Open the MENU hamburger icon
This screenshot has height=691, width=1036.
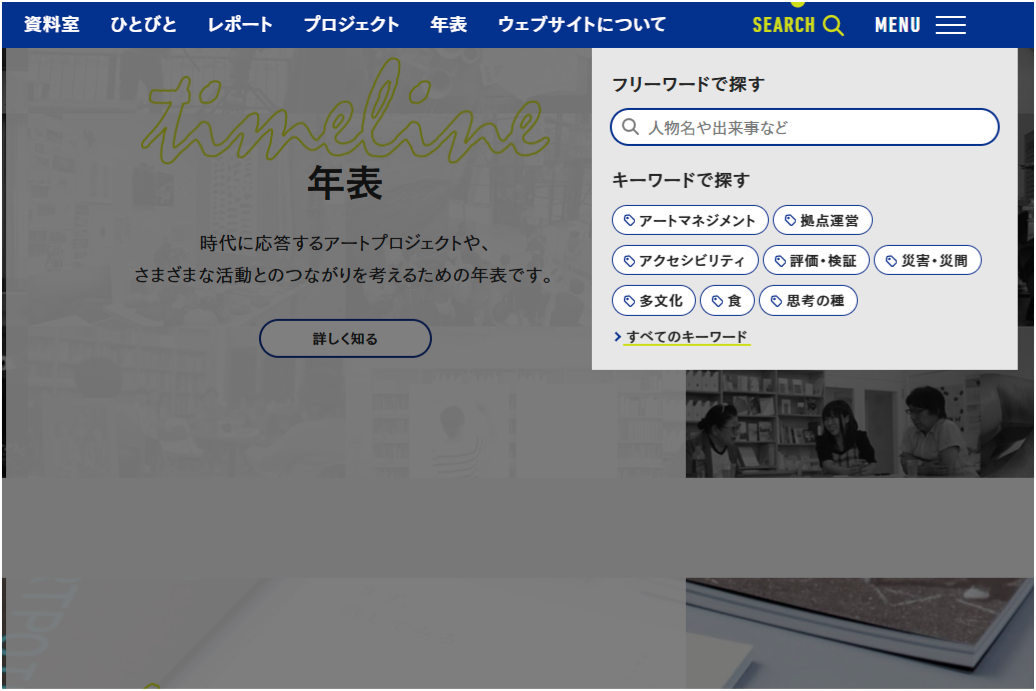[950, 26]
